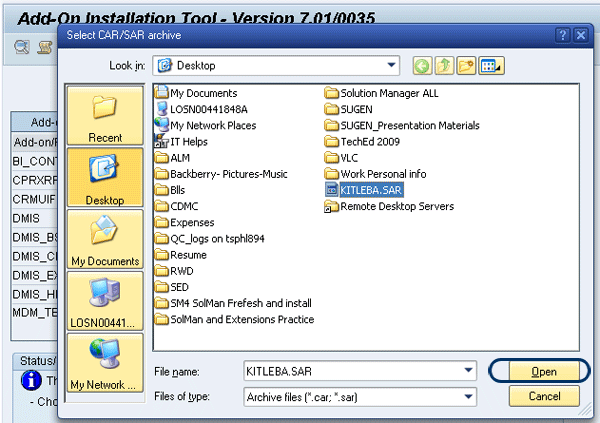The height and width of the screenshot is (423, 600).
Task: Expand the Files of type dropdown
Action: (x=467, y=397)
